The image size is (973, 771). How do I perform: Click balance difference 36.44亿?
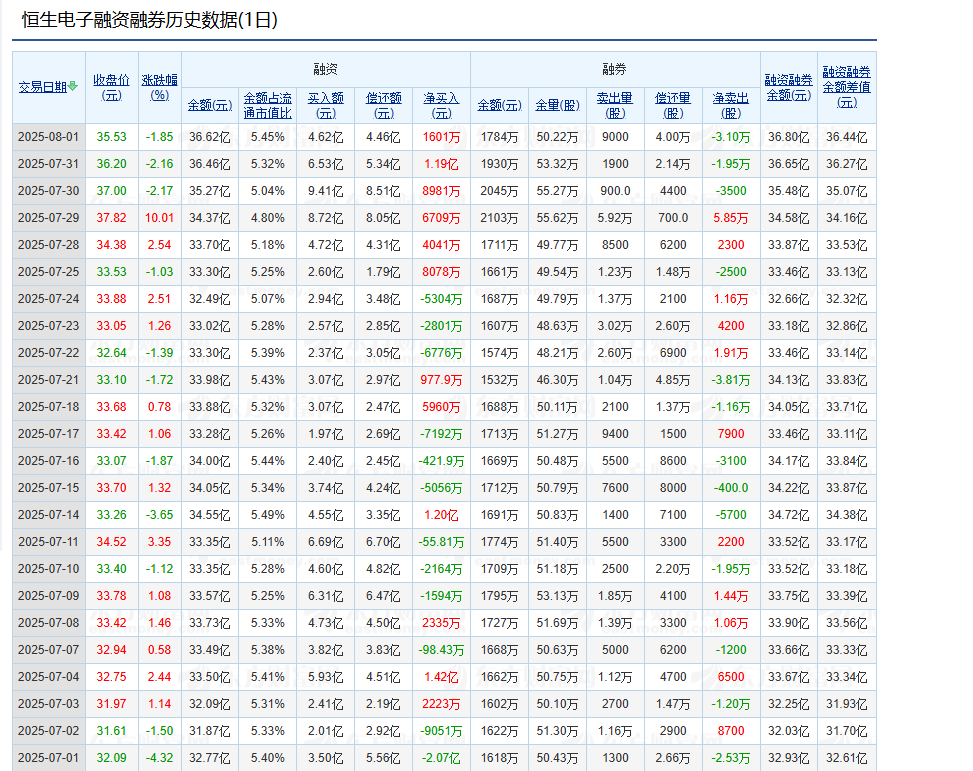tap(847, 137)
